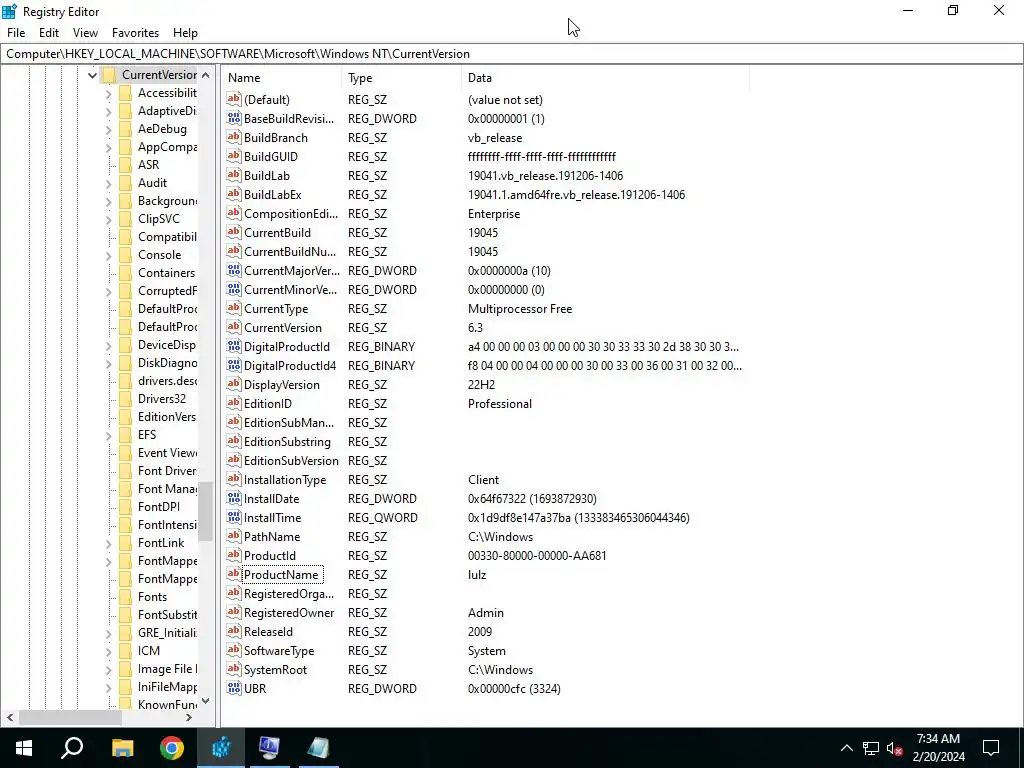The width and height of the screenshot is (1024, 768).
Task: Sort values by Type column header
Action: (402, 78)
